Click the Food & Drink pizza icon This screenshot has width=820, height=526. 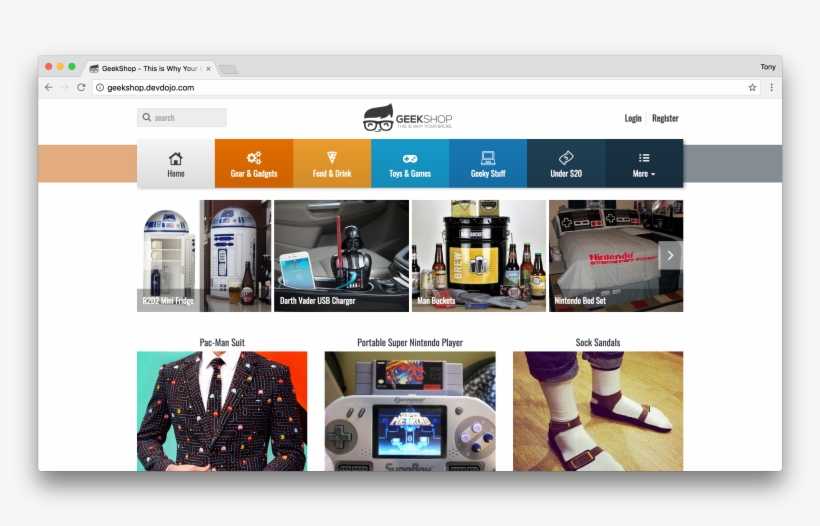pos(332,157)
